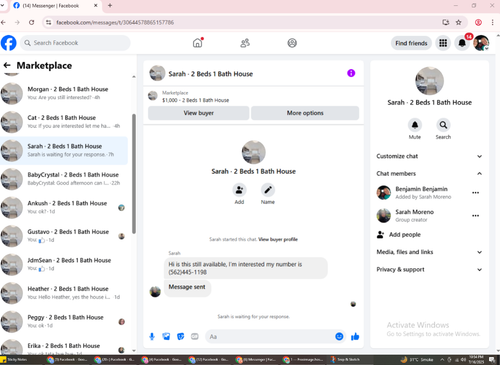Open JdmSean - 2 Beds 1 Bath House chat
500x365 pixels.
64,264
